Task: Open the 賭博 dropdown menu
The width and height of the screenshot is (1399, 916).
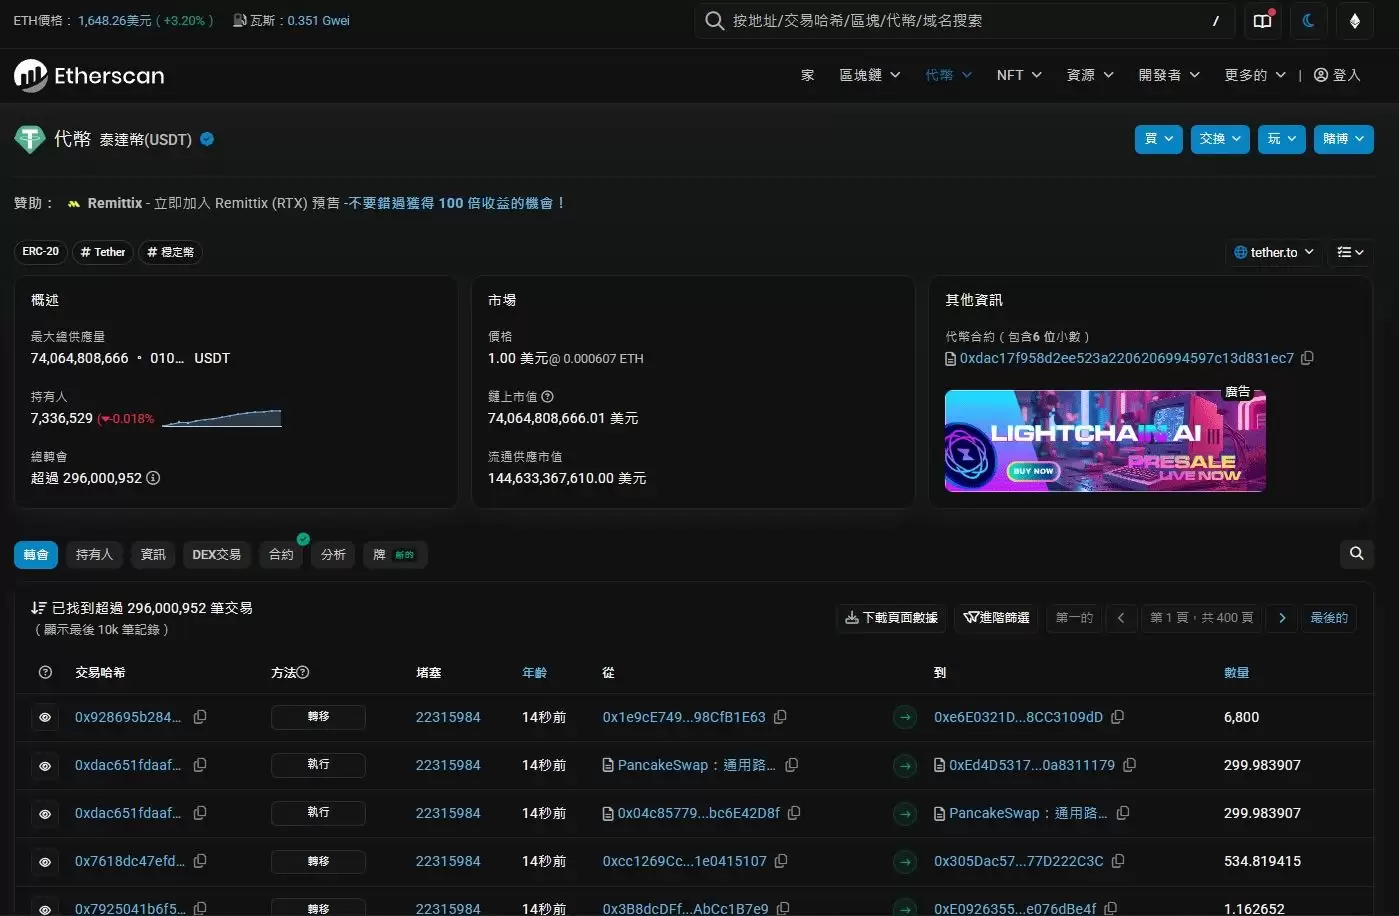Action: pyautogui.click(x=1343, y=139)
